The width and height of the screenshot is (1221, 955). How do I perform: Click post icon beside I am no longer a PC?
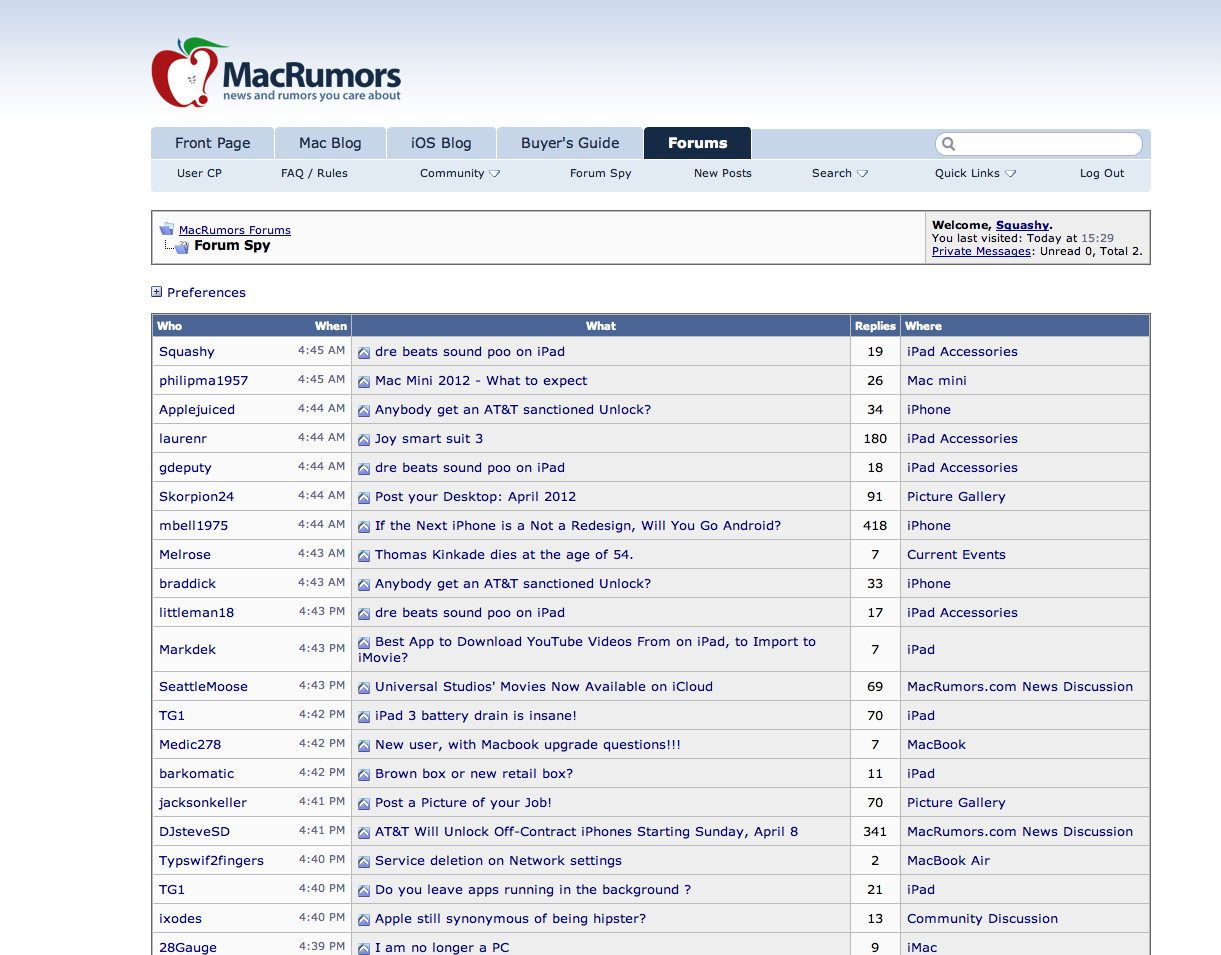coord(364,948)
